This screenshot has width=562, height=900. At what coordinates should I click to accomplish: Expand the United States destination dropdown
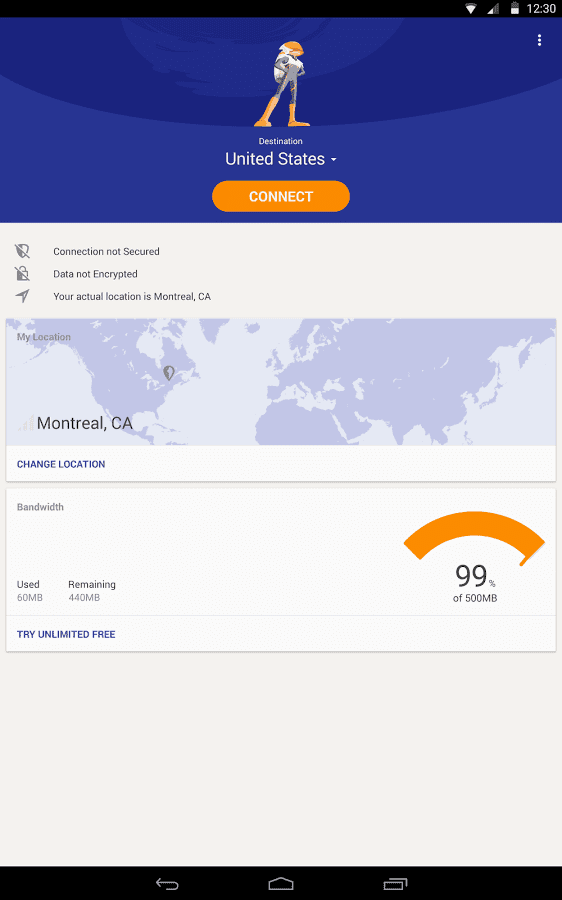click(281, 159)
